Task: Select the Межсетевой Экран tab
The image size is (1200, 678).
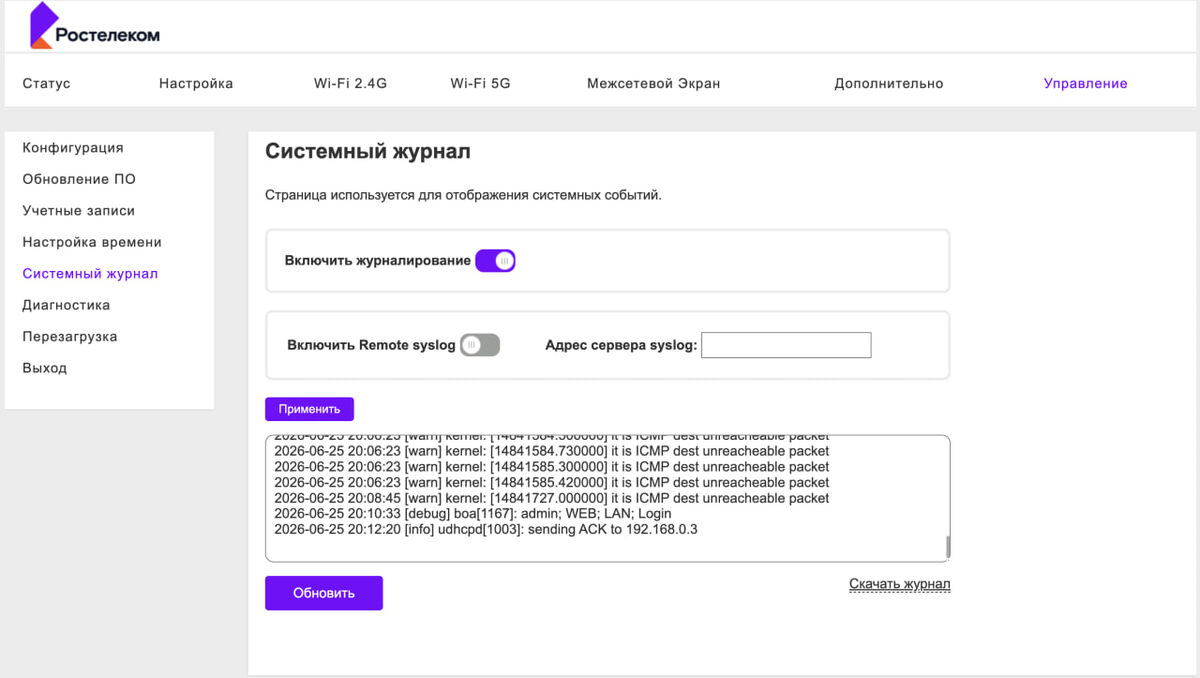Action: point(653,84)
